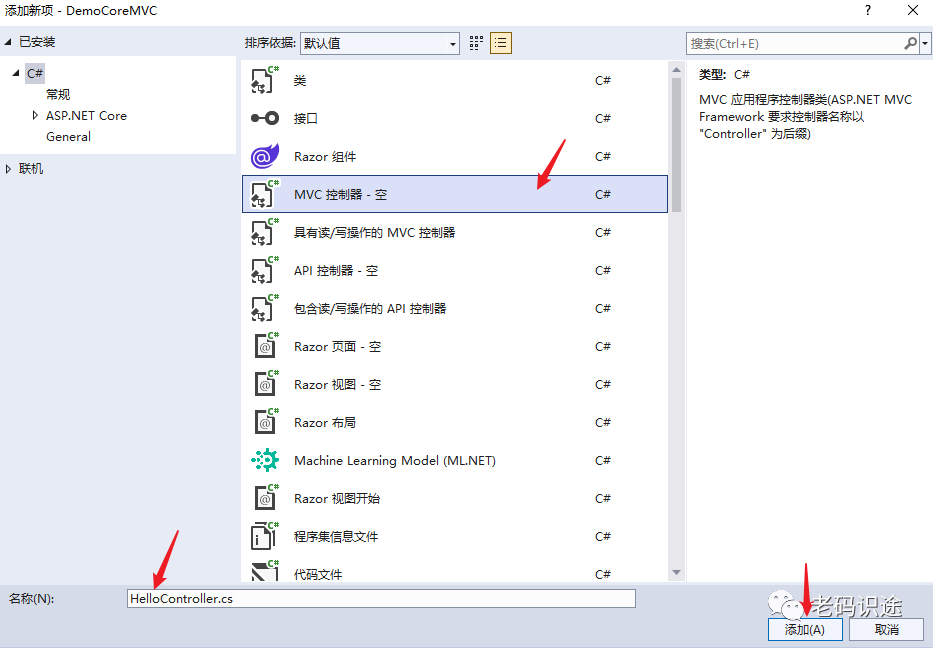Select Razor 页面 - 空 template
Viewport: 933px width, 648px height.
coord(455,346)
